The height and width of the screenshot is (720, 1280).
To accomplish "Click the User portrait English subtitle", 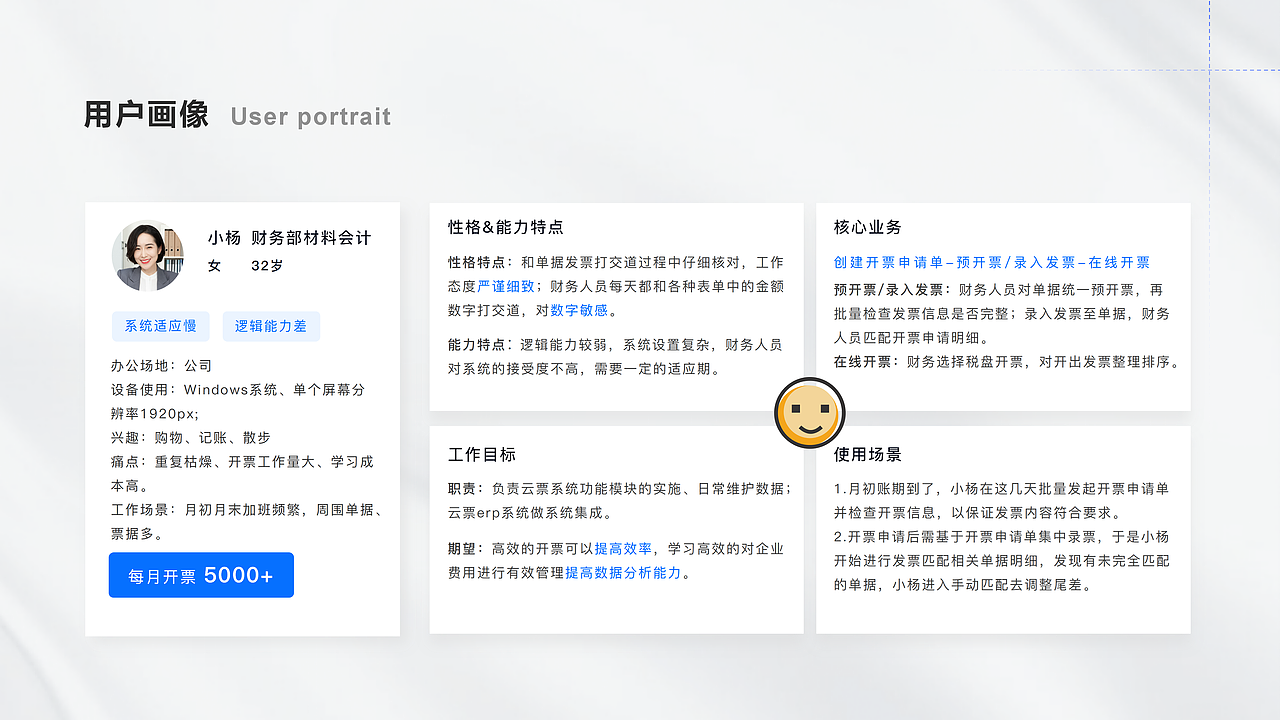I will [x=310, y=117].
